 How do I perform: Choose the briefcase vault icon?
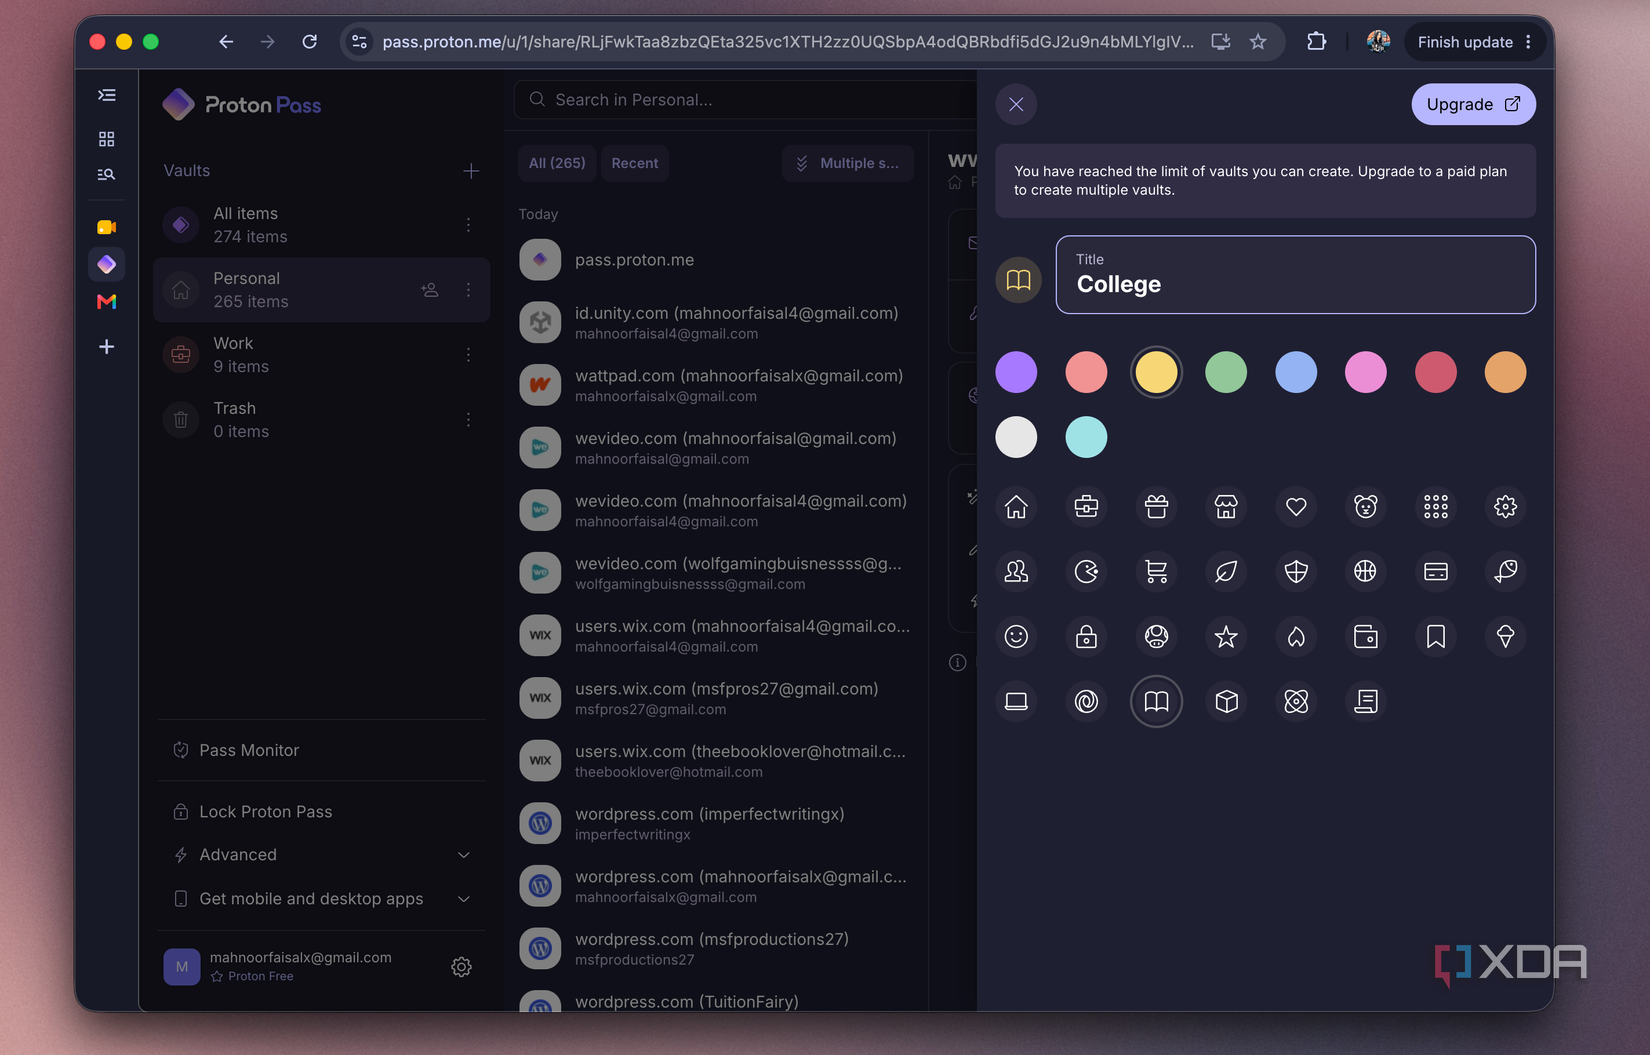pyautogui.click(x=1086, y=507)
